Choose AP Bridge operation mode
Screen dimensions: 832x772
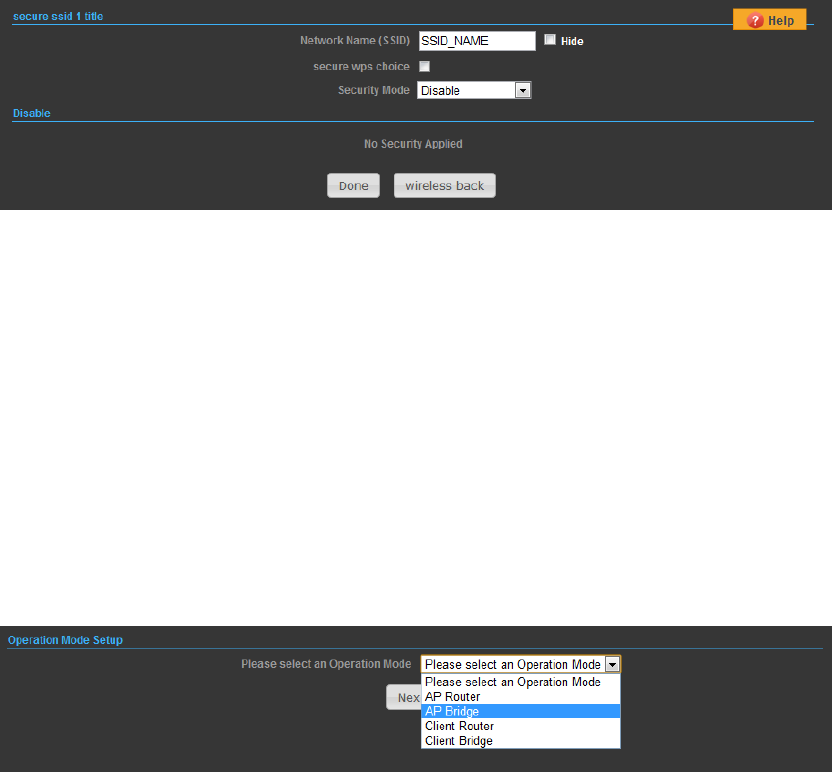click(x=521, y=712)
